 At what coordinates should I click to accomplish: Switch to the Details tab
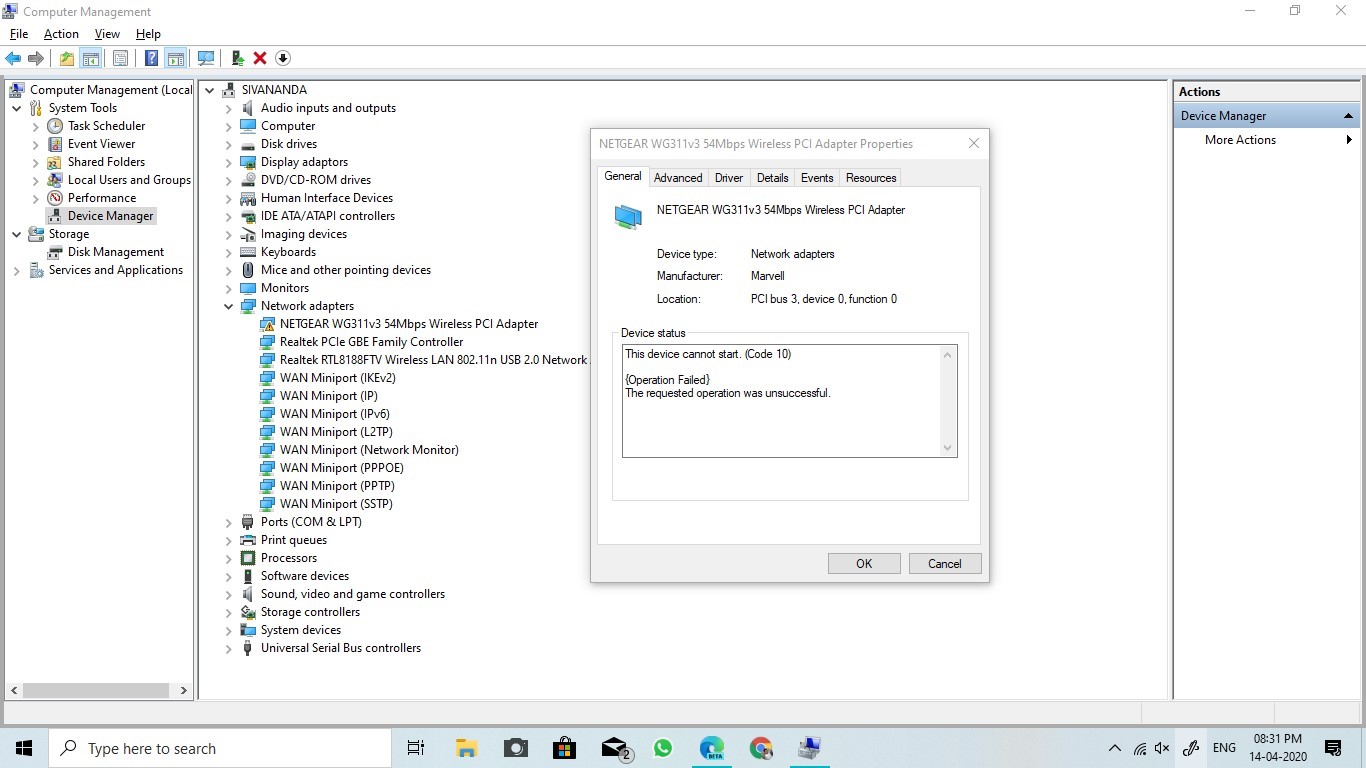772,178
